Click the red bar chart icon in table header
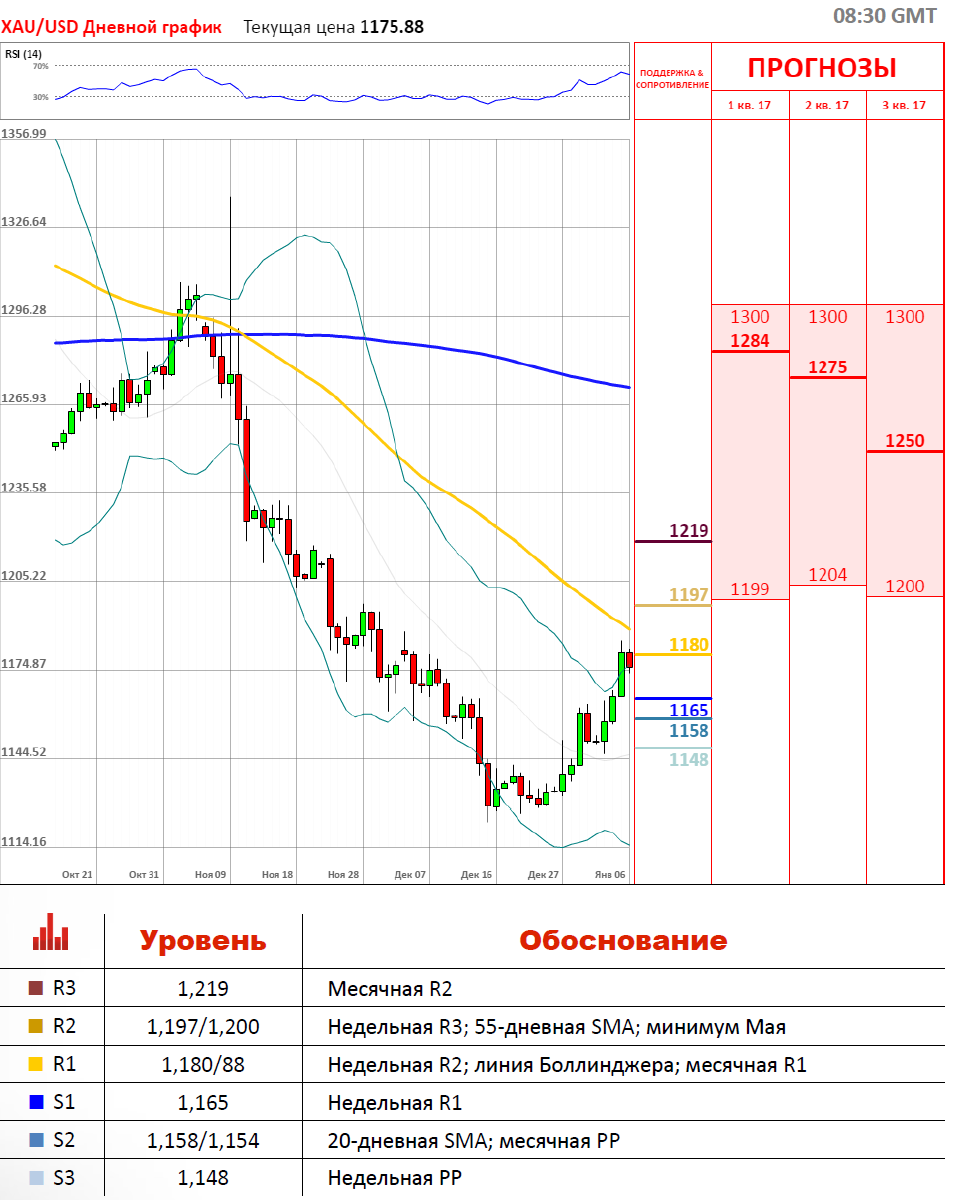 tap(51, 932)
